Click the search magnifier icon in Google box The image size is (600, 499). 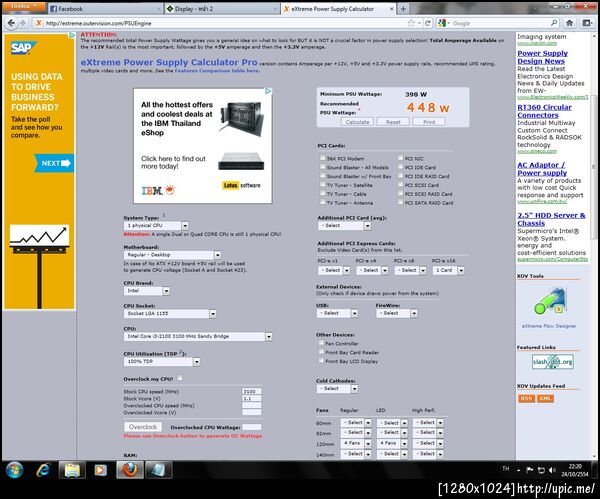[554, 23]
